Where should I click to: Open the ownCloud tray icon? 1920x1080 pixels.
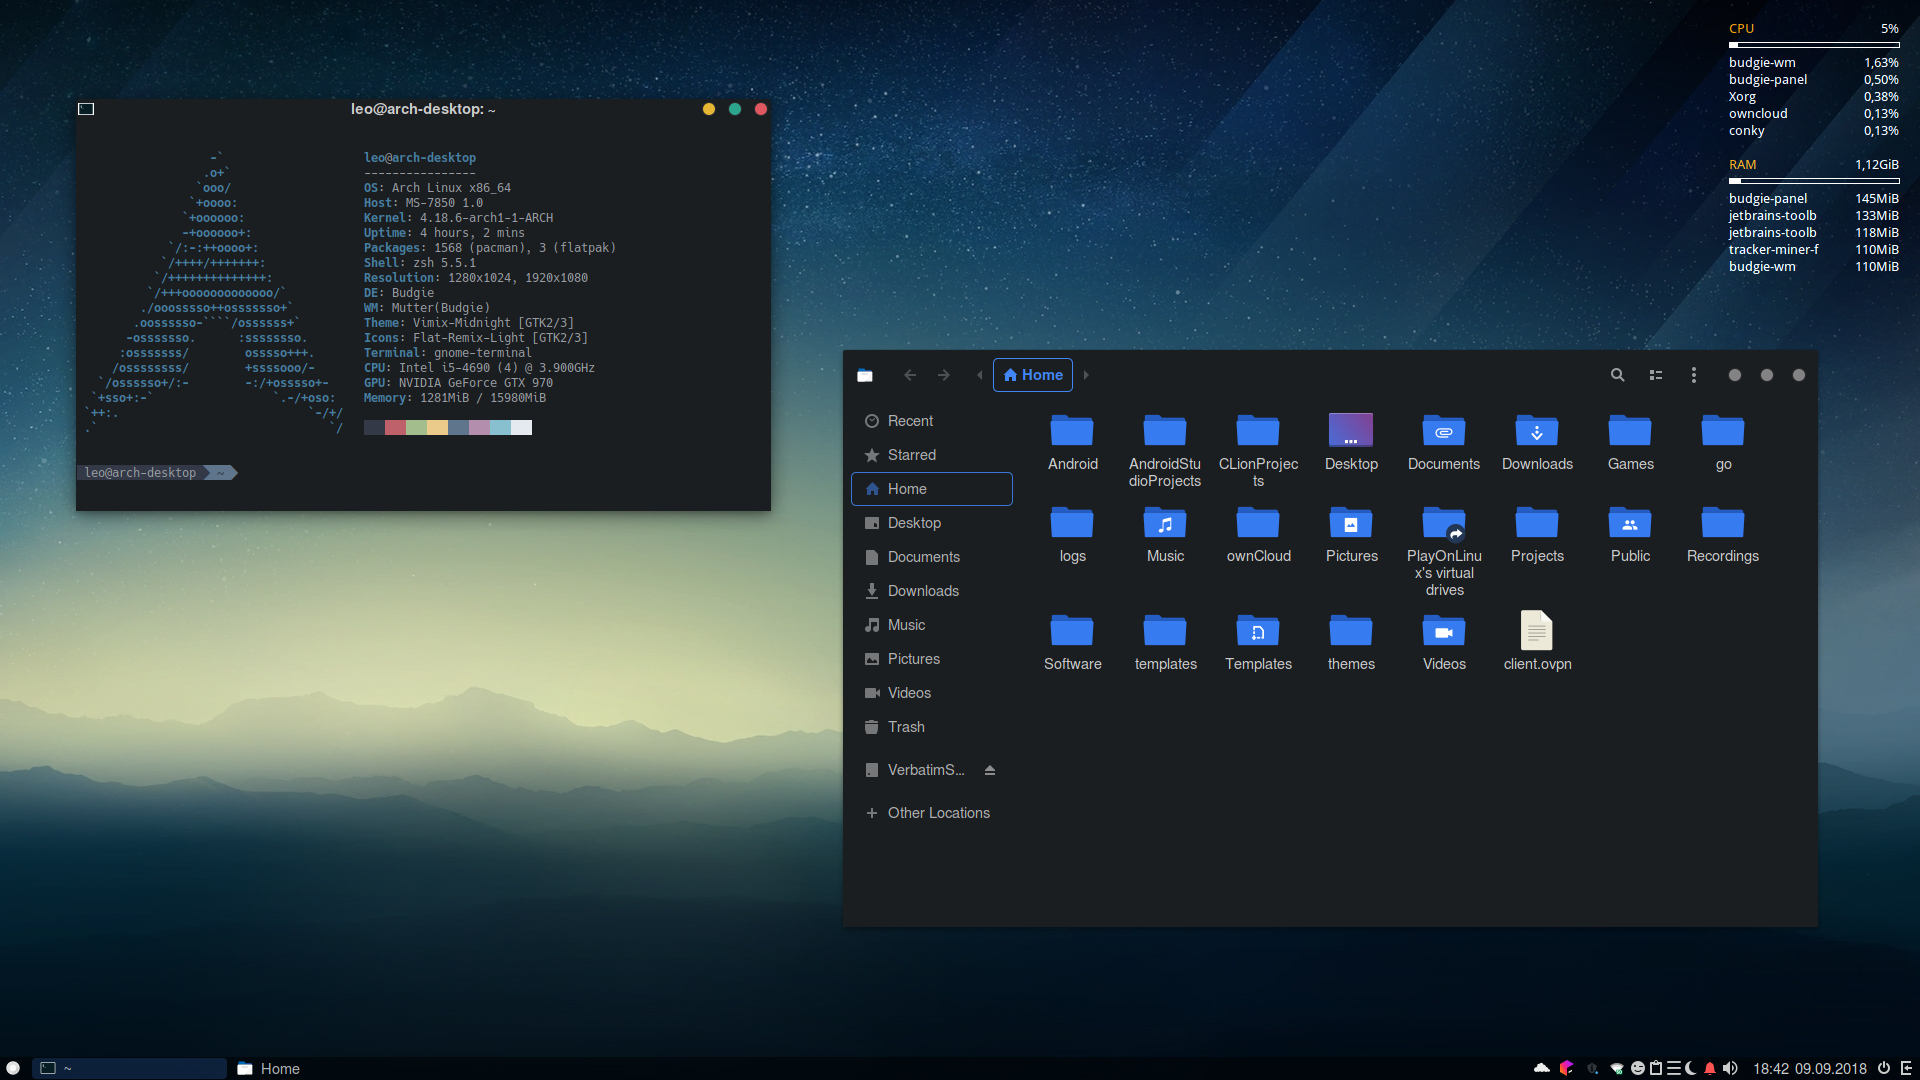point(1542,1068)
